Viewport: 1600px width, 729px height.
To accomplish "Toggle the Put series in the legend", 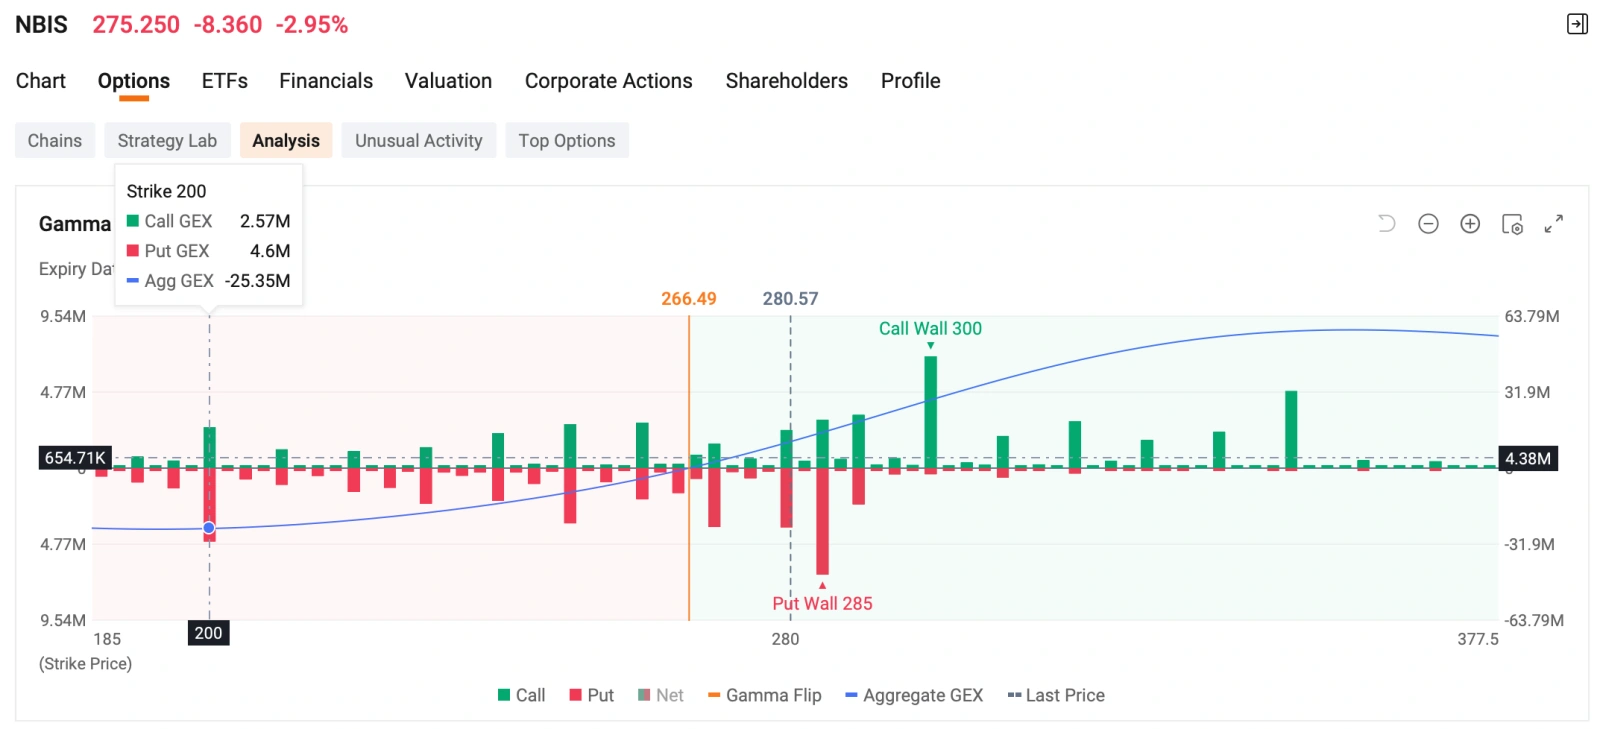I will (x=592, y=695).
